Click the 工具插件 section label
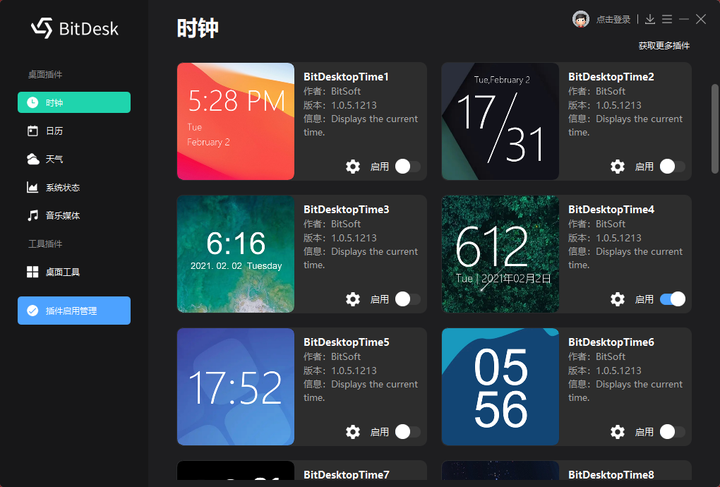Screen dimensions: 720x487 (45, 244)
